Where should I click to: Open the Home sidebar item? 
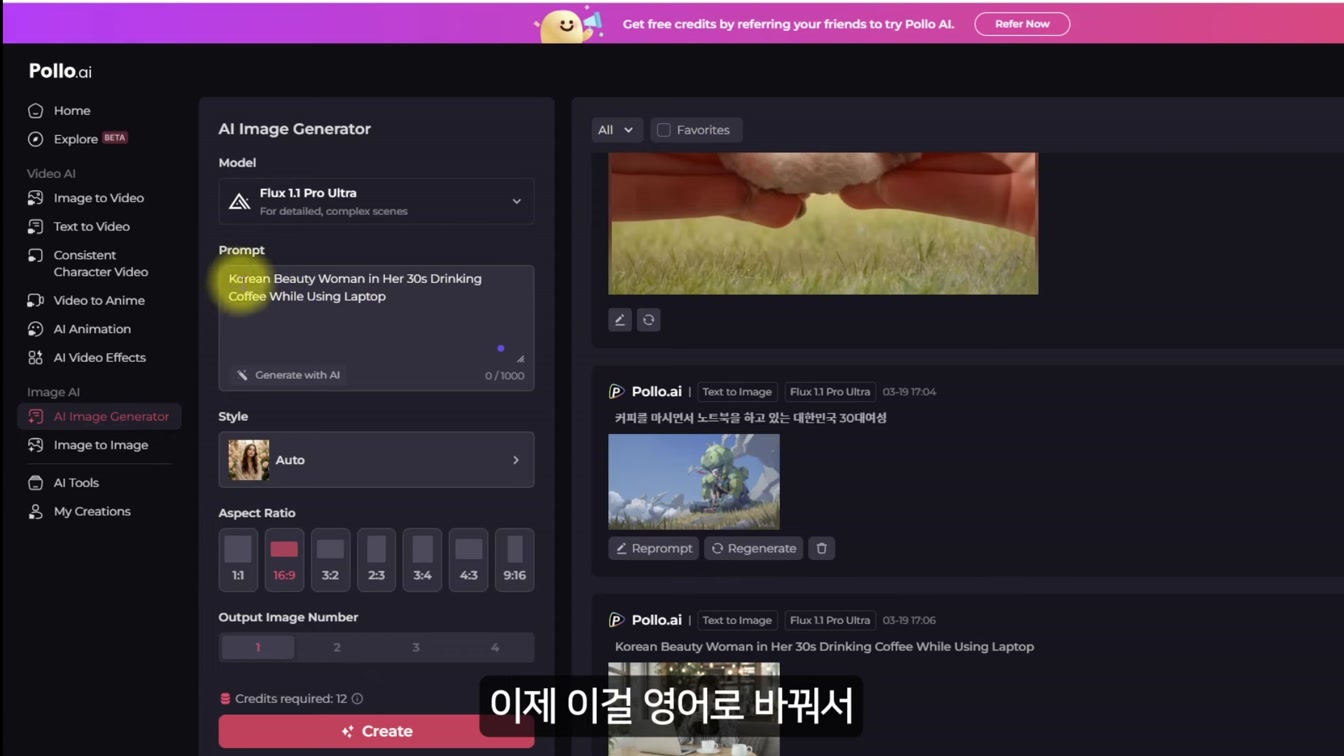click(x=72, y=111)
